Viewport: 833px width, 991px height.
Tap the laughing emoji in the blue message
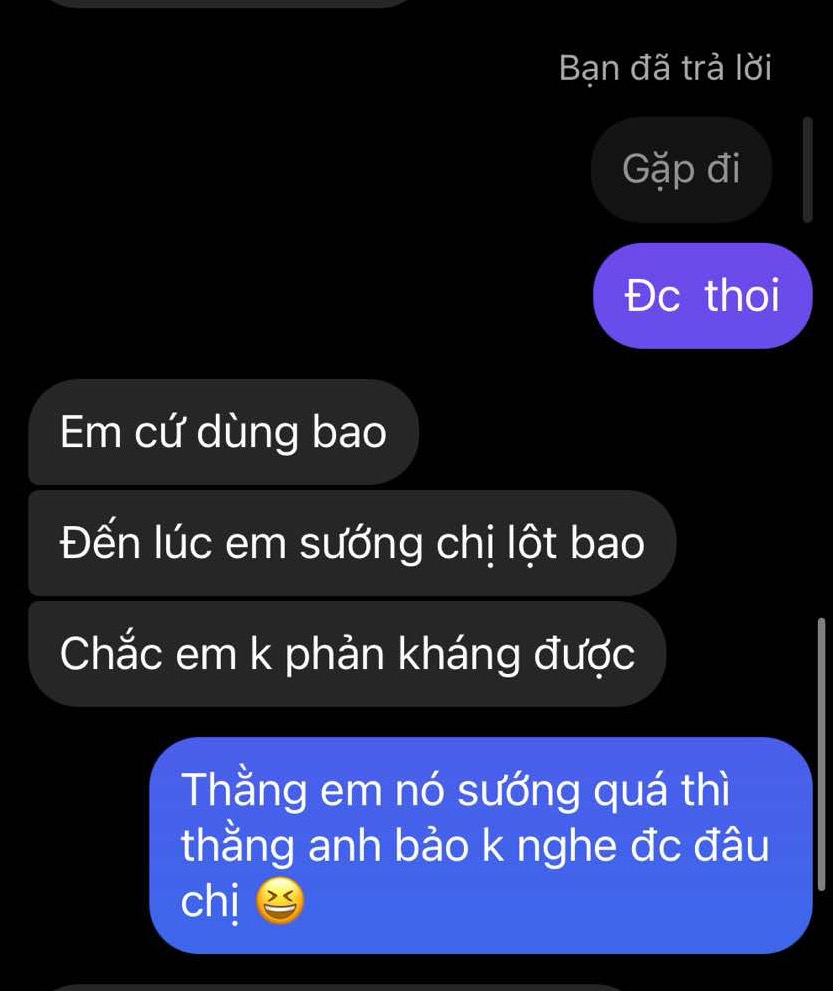point(279,901)
